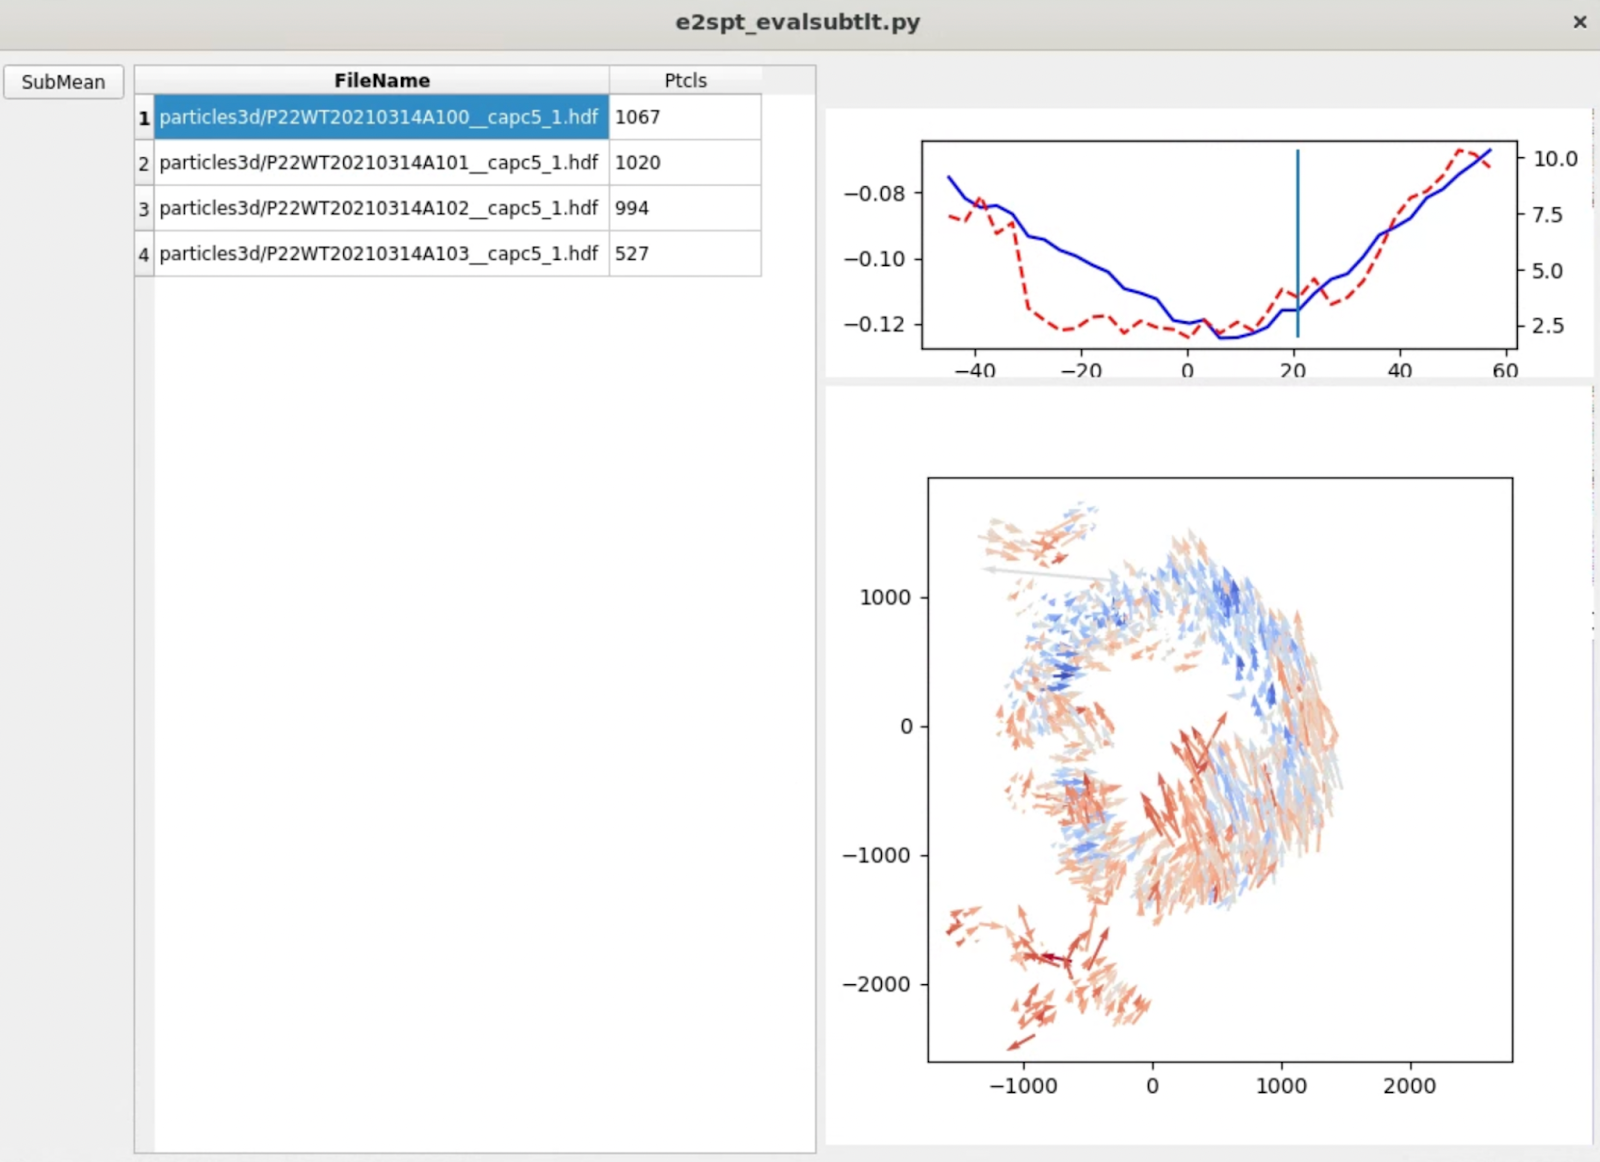Image resolution: width=1600 pixels, height=1162 pixels.
Task: Click the SubMean button
Action: (x=63, y=82)
